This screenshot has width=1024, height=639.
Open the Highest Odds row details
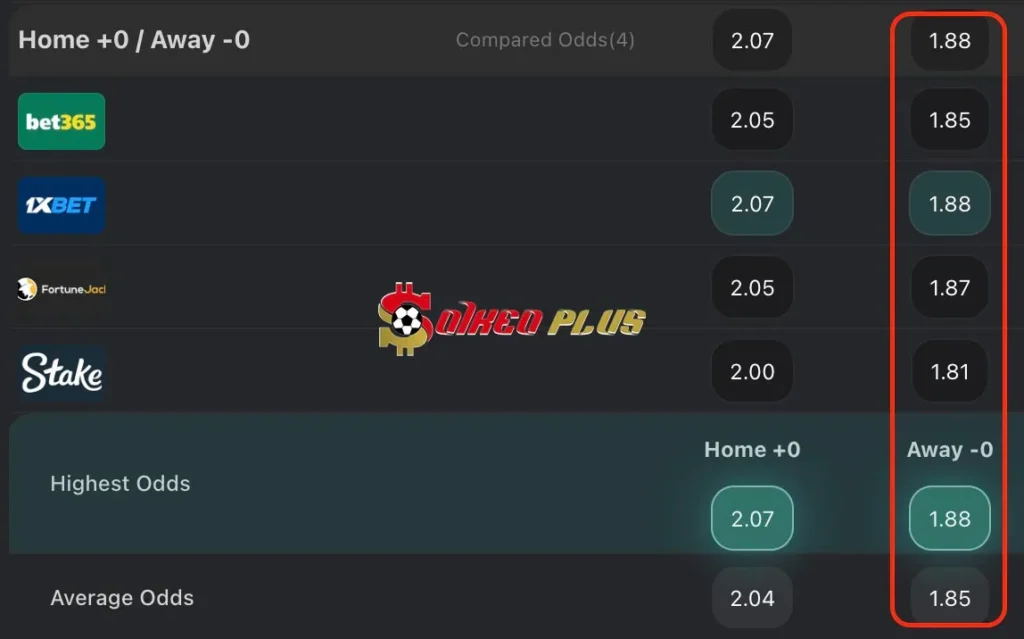(x=120, y=484)
